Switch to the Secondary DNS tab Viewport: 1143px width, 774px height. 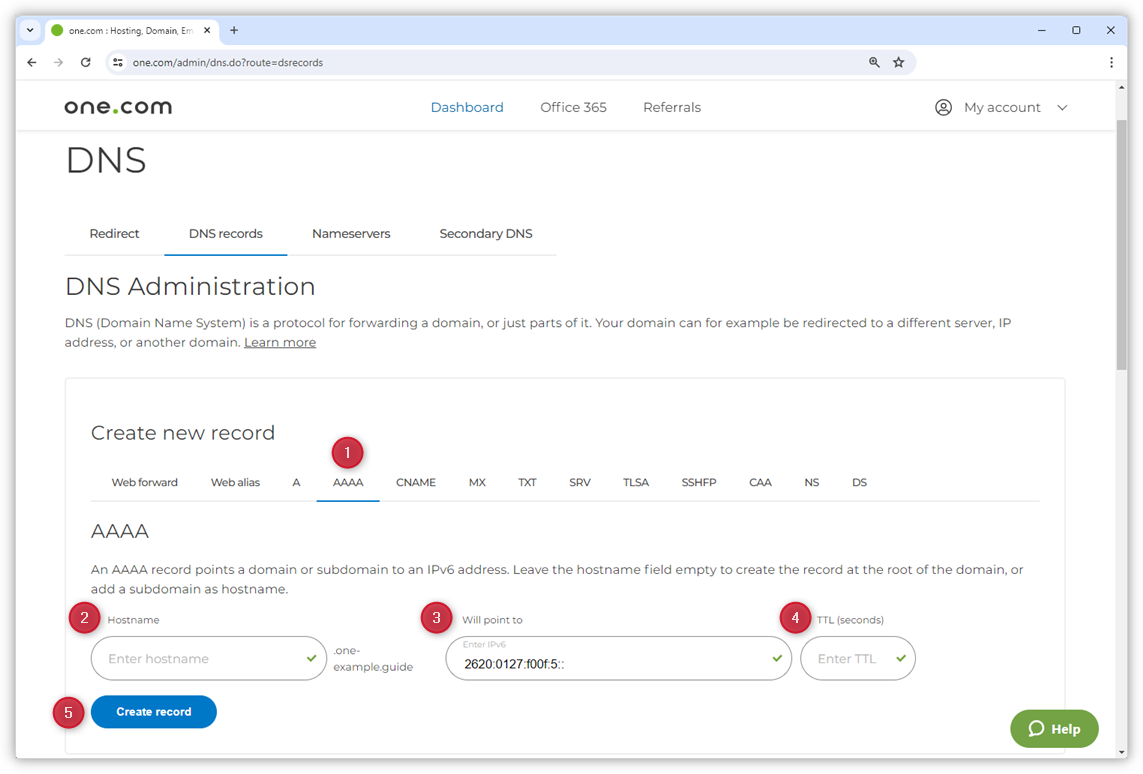click(486, 233)
